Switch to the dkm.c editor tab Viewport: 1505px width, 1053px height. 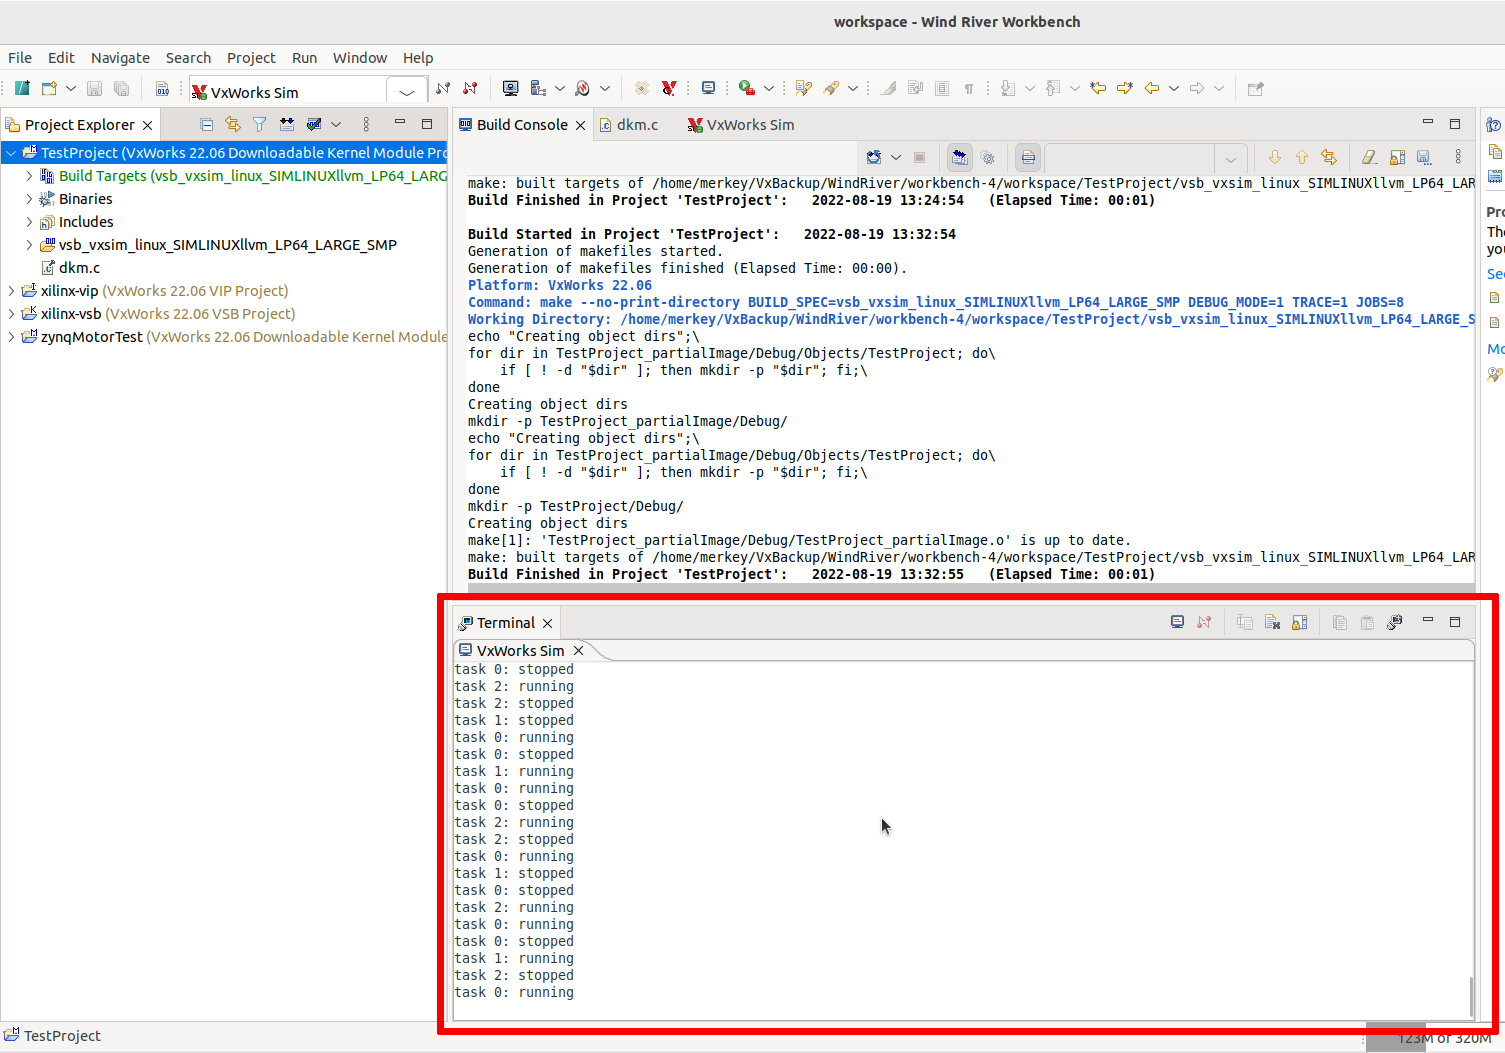click(x=628, y=124)
